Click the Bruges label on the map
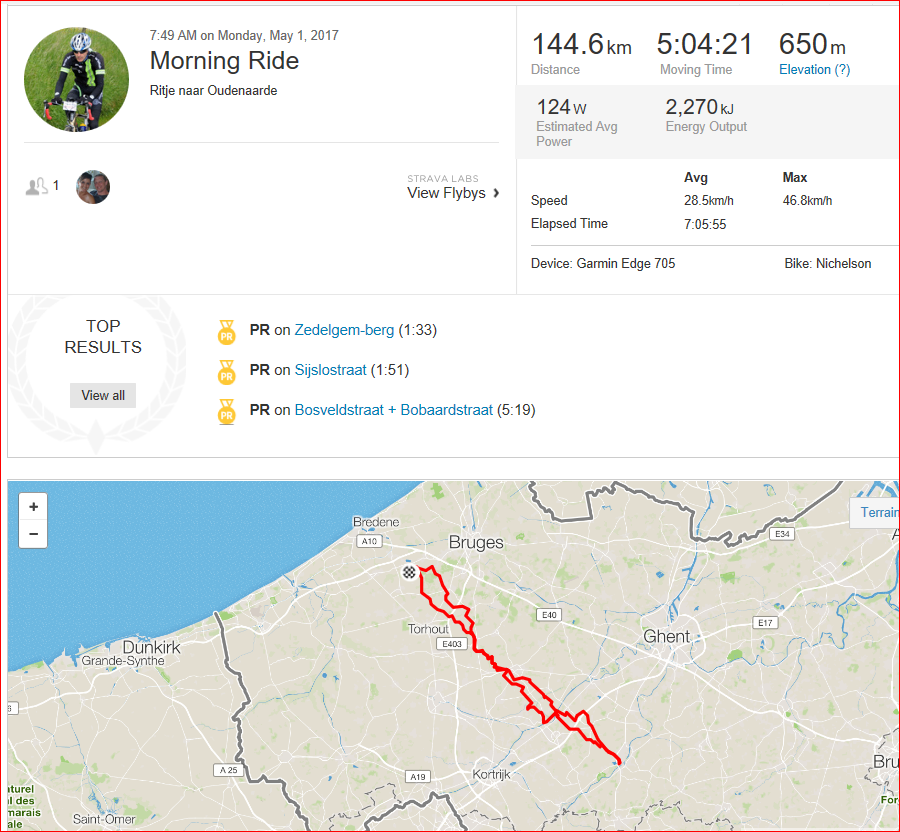This screenshot has width=900, height=832. point(476,544)
